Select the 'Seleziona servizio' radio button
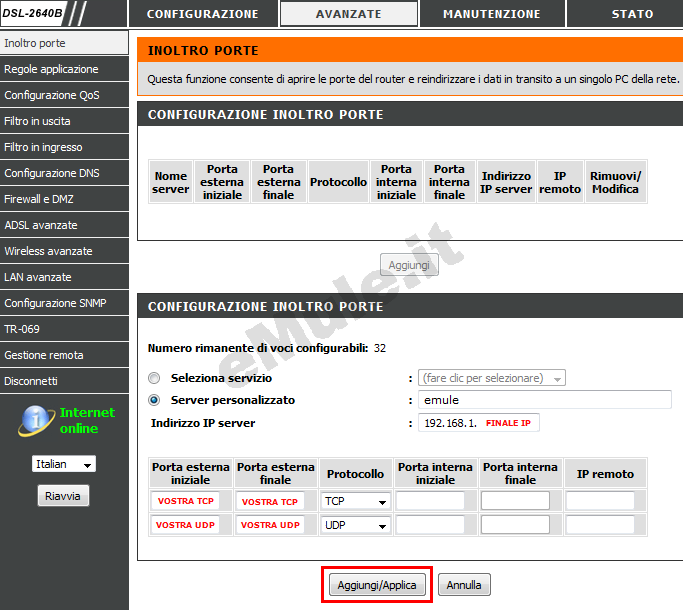 tap(154, 378)
